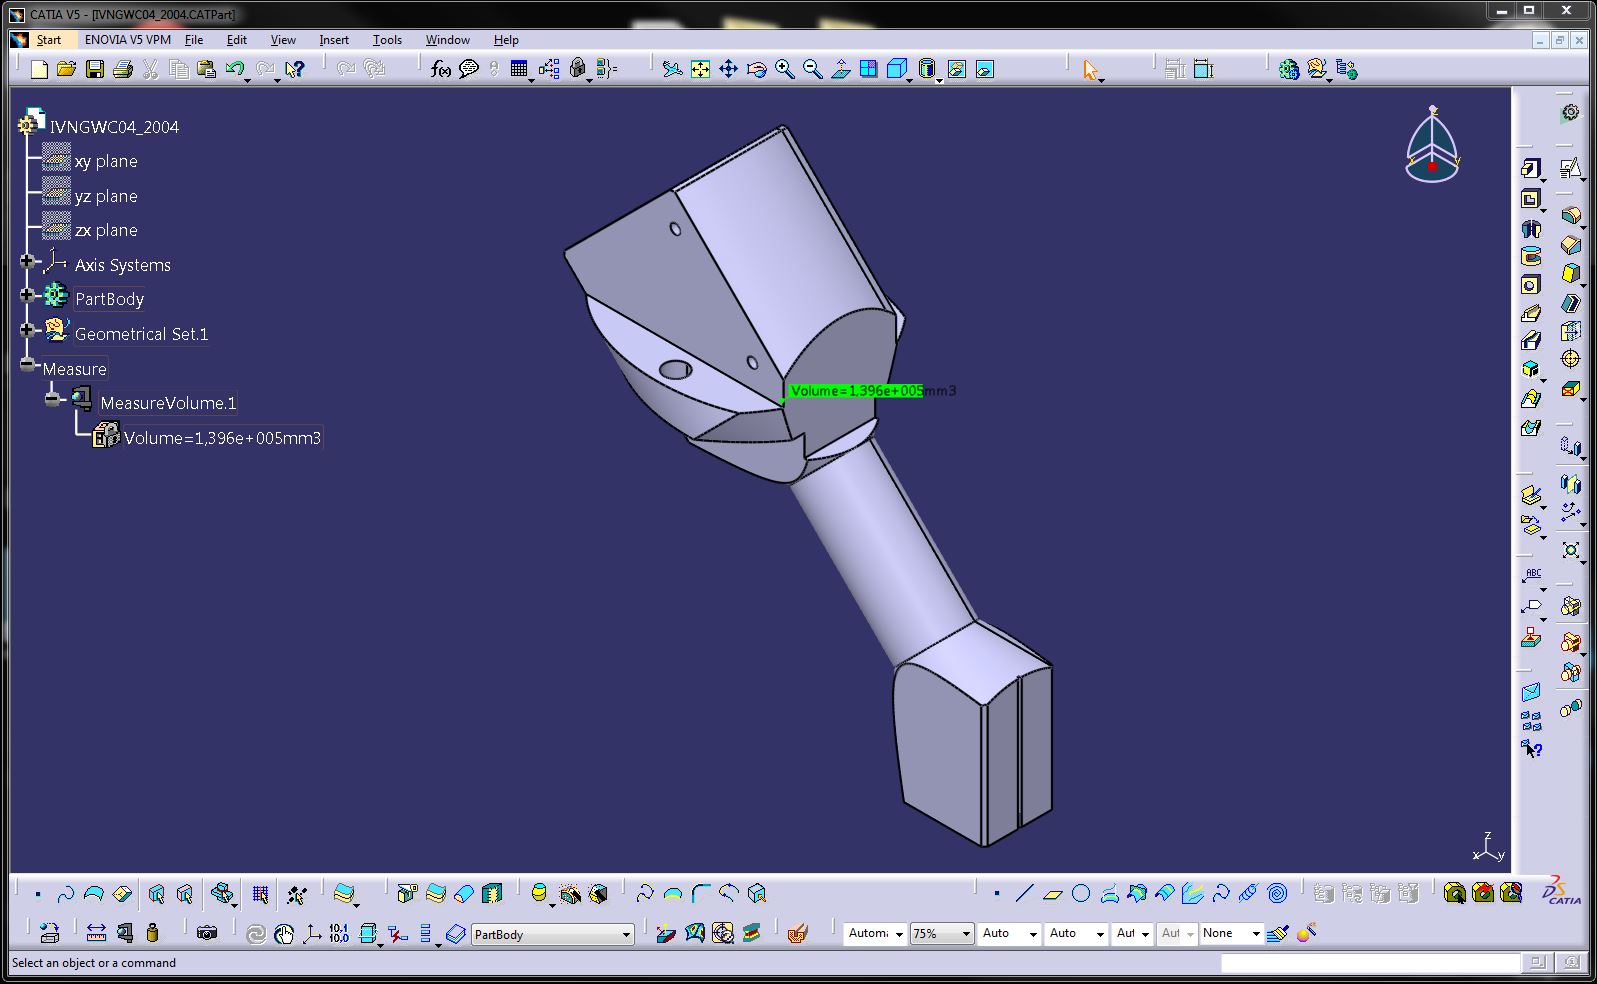Open file with folder icon
The height and width of the screenshot is (984, 1597).
tap(66, 69)
